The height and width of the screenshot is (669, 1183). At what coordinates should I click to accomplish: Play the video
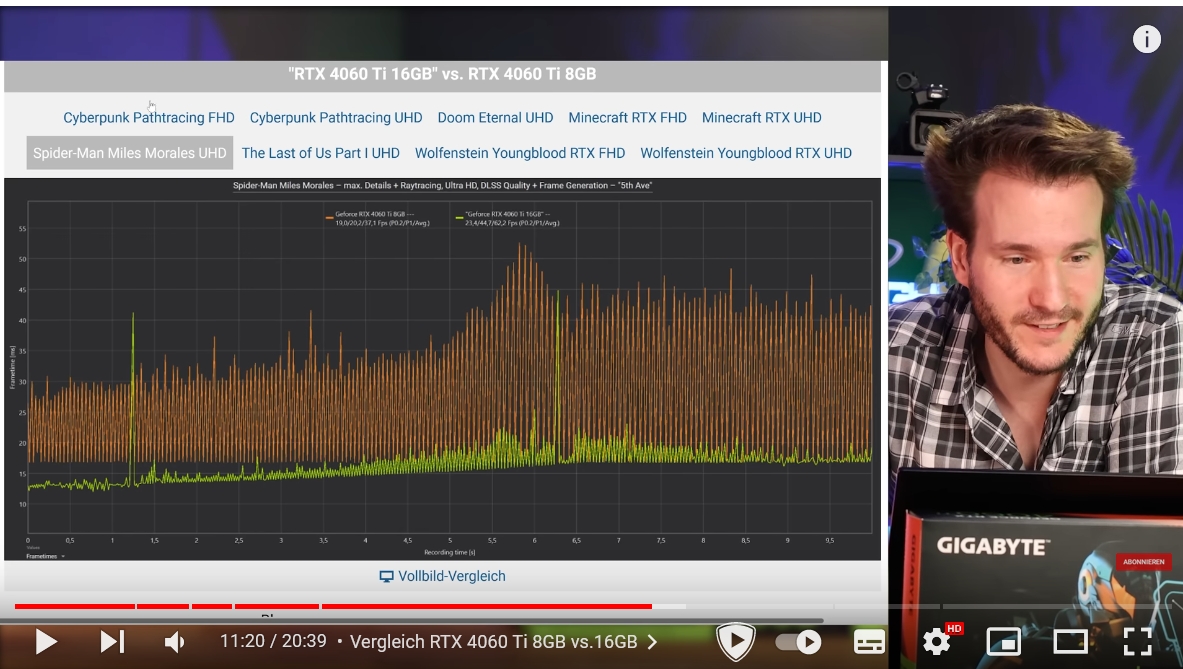point(45,642)
